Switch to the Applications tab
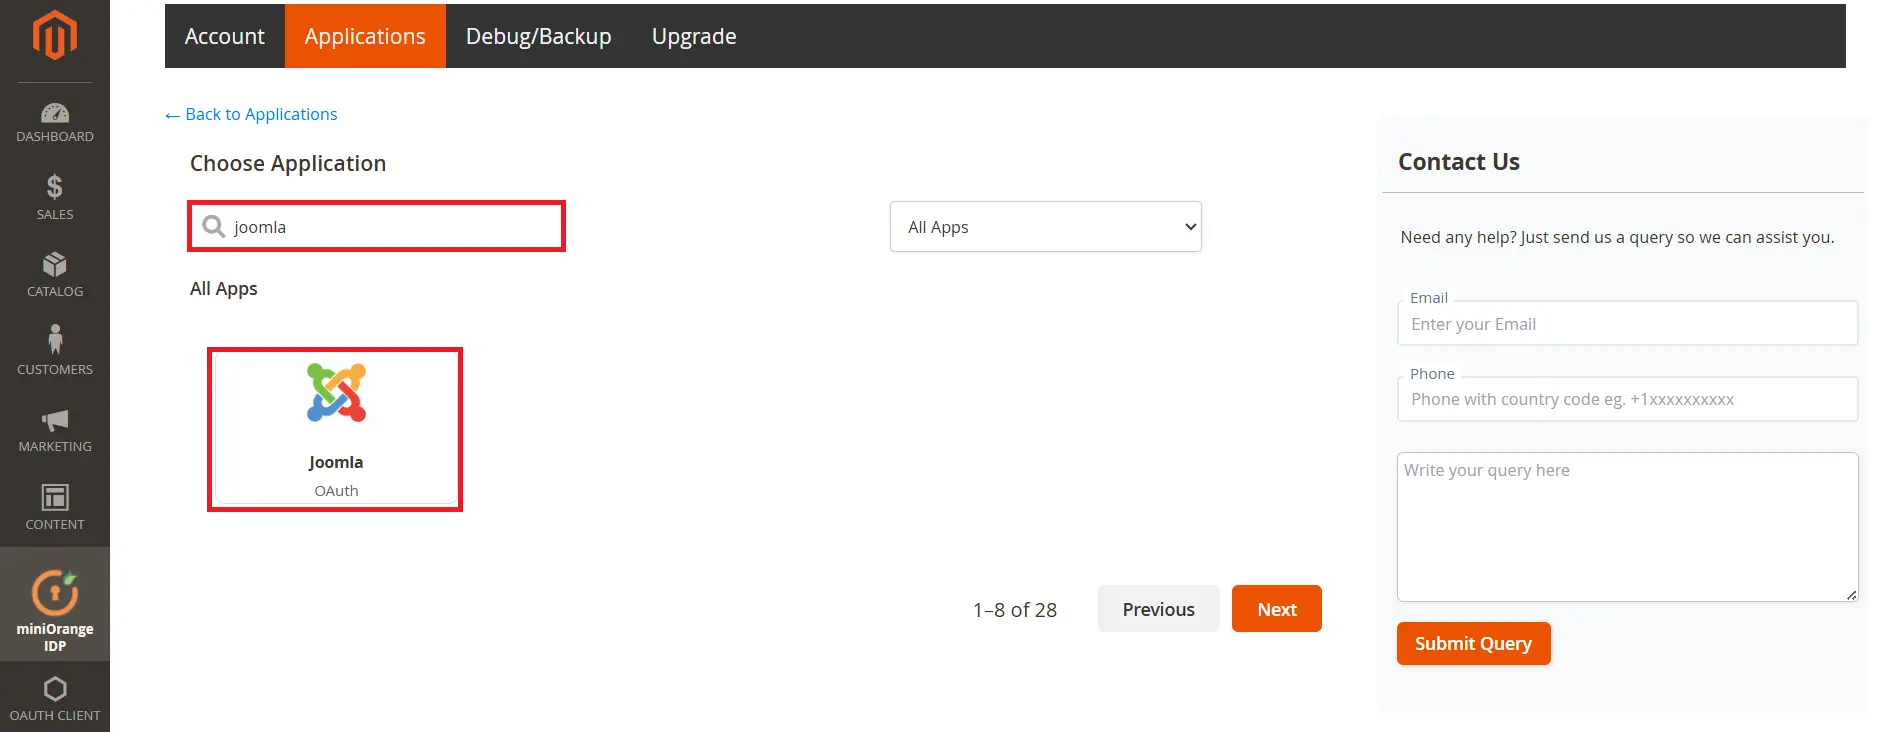 pyautogui.click(x=365, y=36)
